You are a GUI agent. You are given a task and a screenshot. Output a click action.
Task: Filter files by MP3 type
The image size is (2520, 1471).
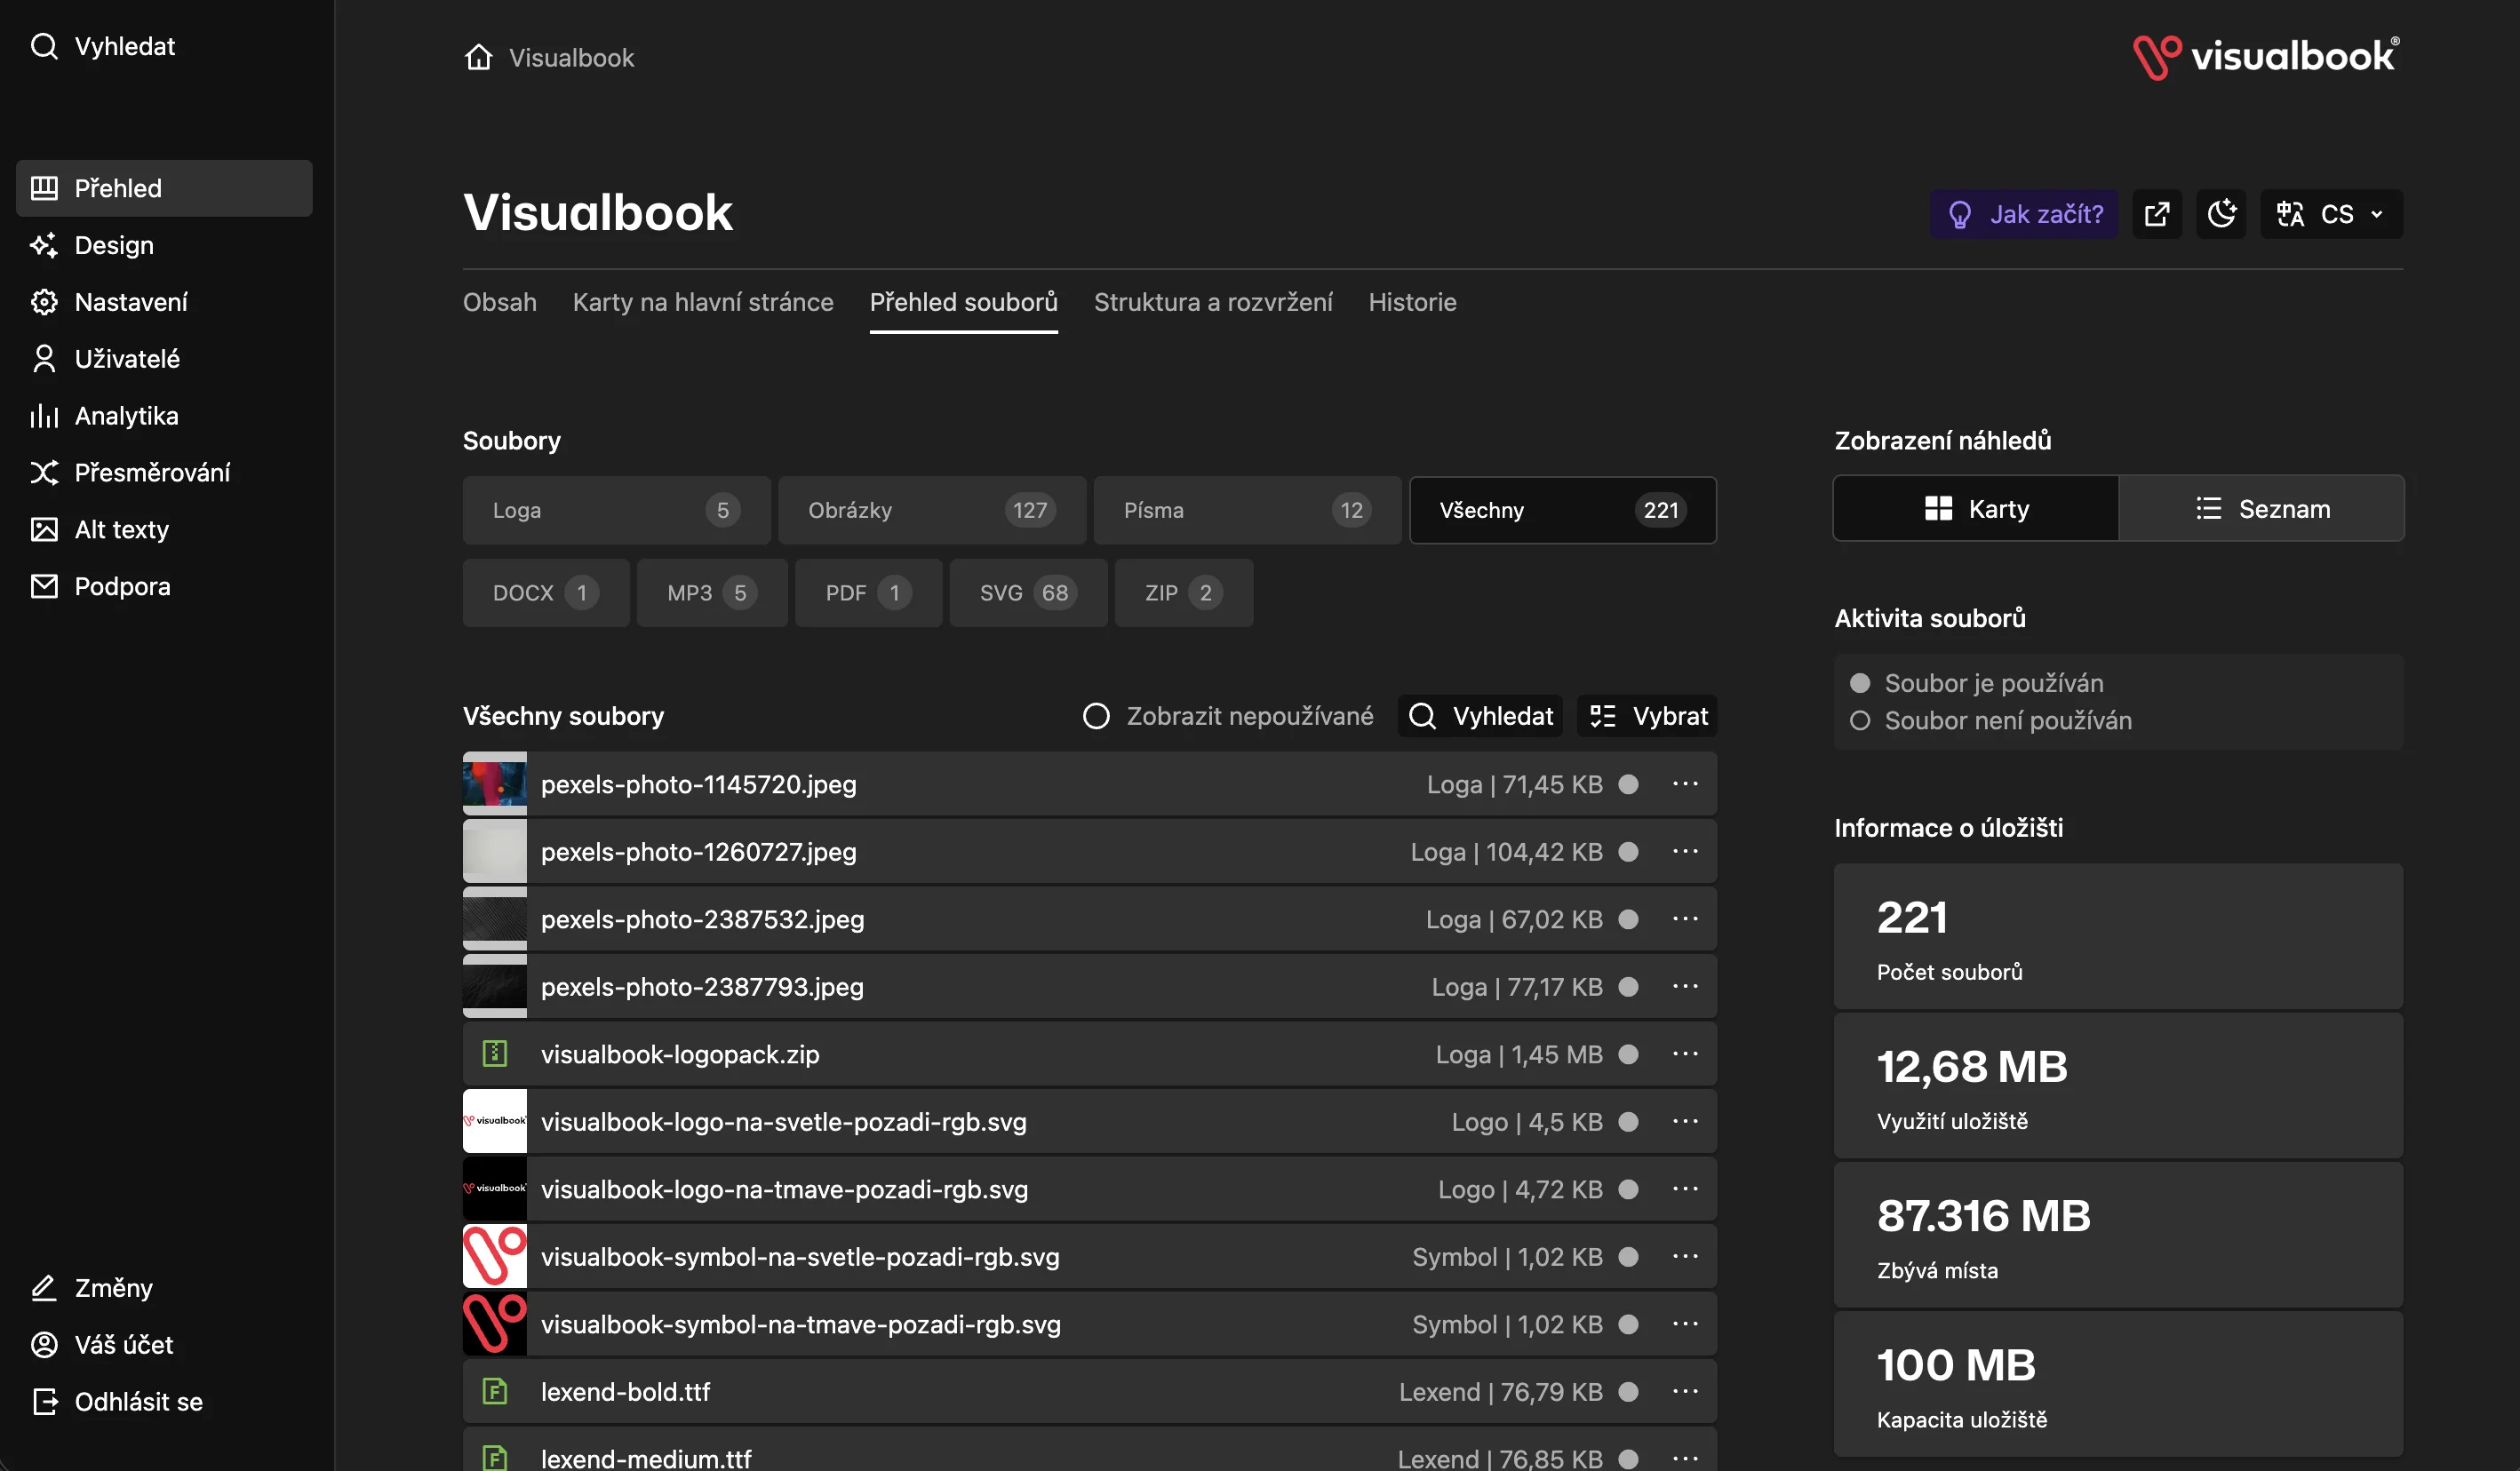[x=712, y=593]
